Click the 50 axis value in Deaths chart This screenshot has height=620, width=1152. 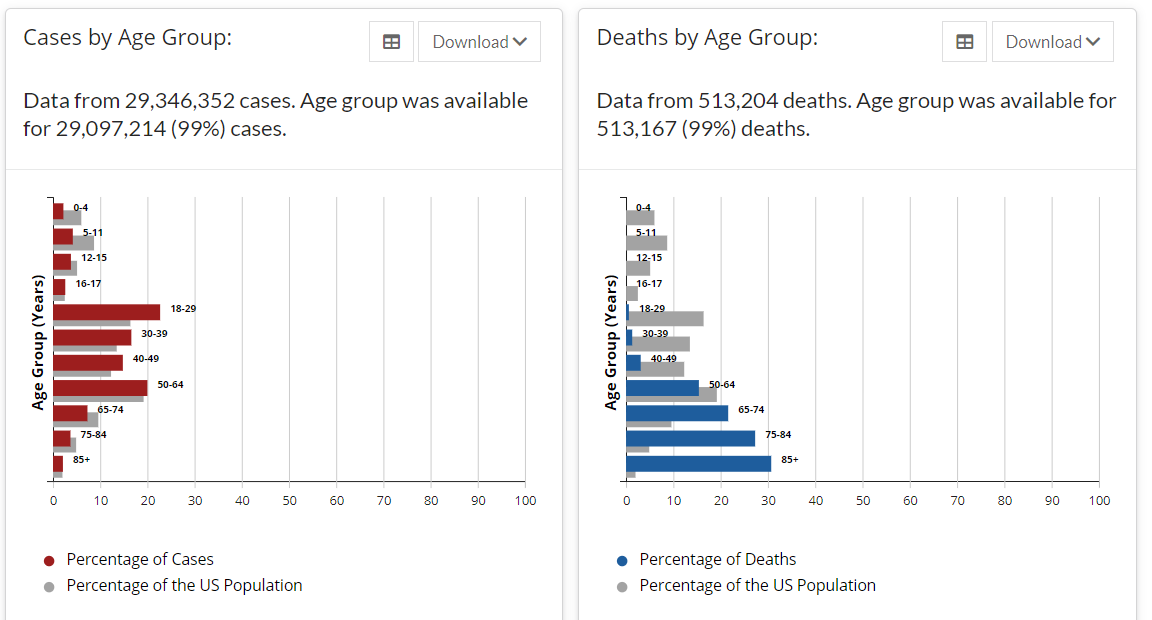(863, 501)
